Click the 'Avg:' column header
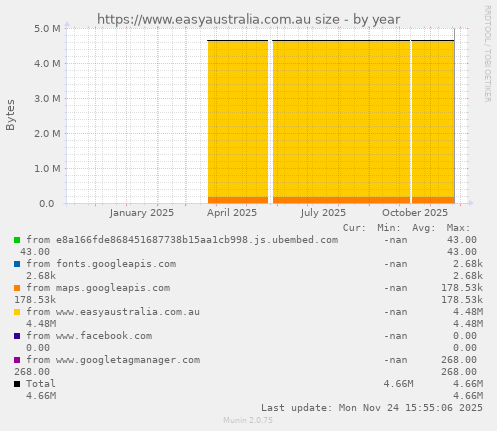The height and width of the screenshot is (431, 497). [x=424, y=228]
